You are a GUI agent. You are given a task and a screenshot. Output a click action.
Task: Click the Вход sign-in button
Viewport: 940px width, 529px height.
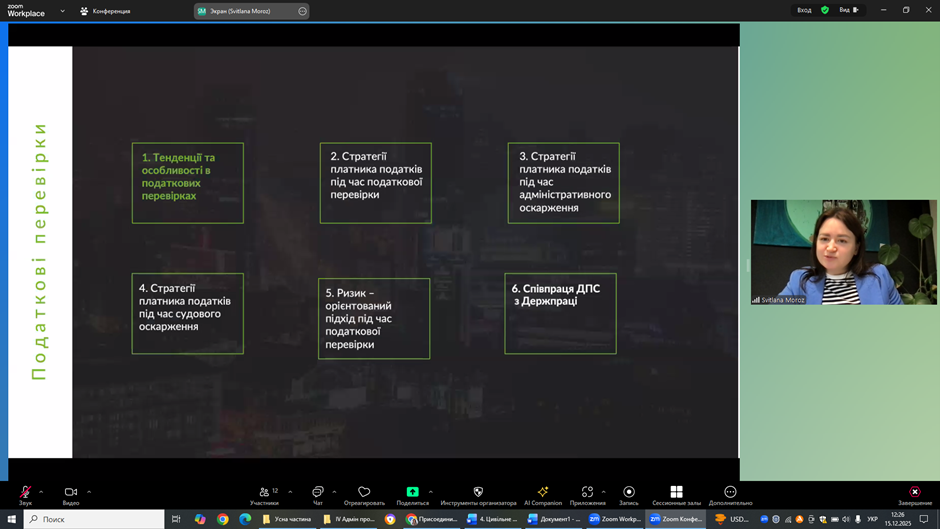[804, 10]
